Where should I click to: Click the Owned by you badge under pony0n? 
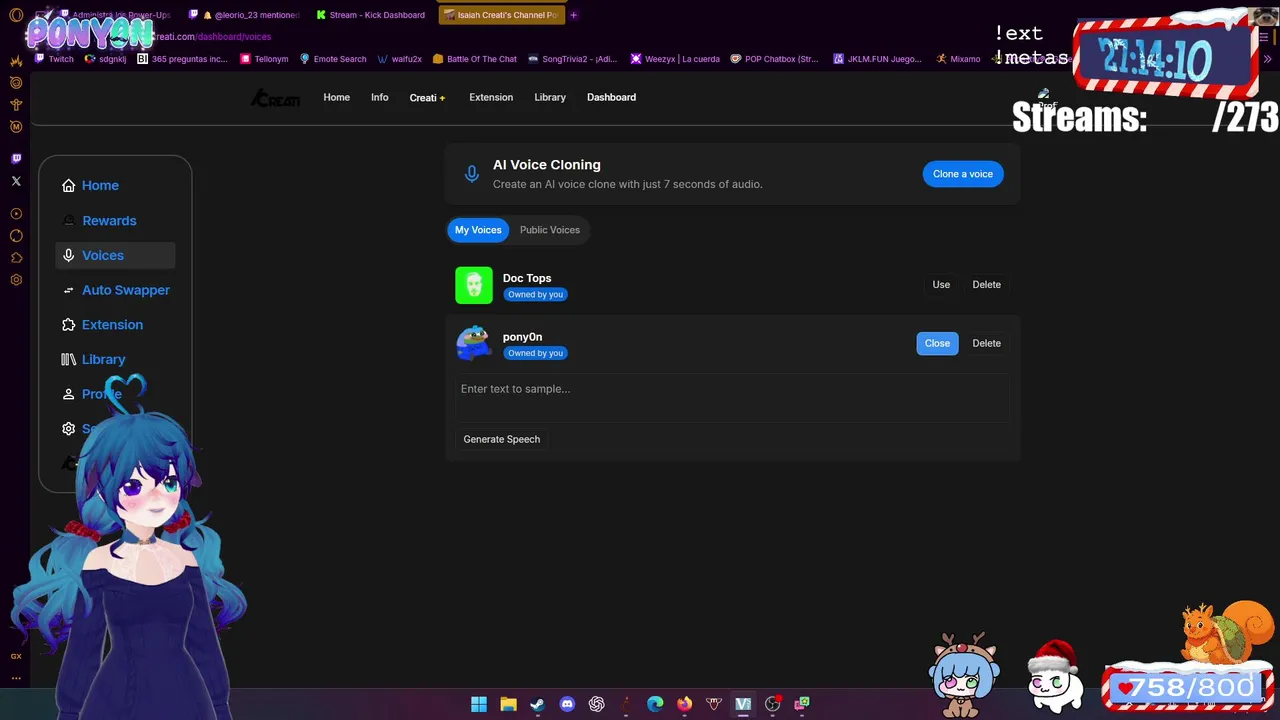pos(535,353)
